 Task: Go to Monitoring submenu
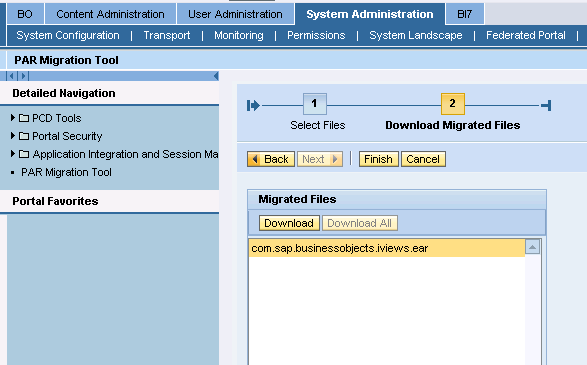pyautogui.click(x=239, y=35)
